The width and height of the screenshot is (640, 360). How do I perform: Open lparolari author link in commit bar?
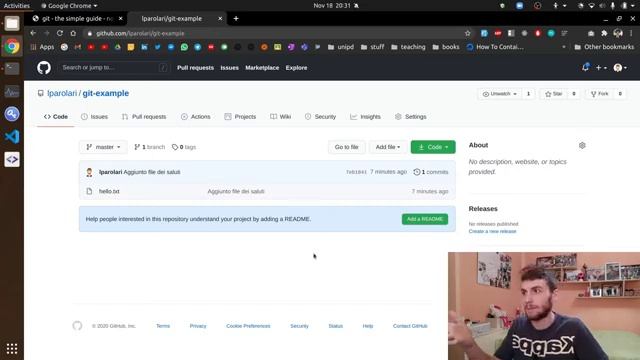[x=110, y=172]
